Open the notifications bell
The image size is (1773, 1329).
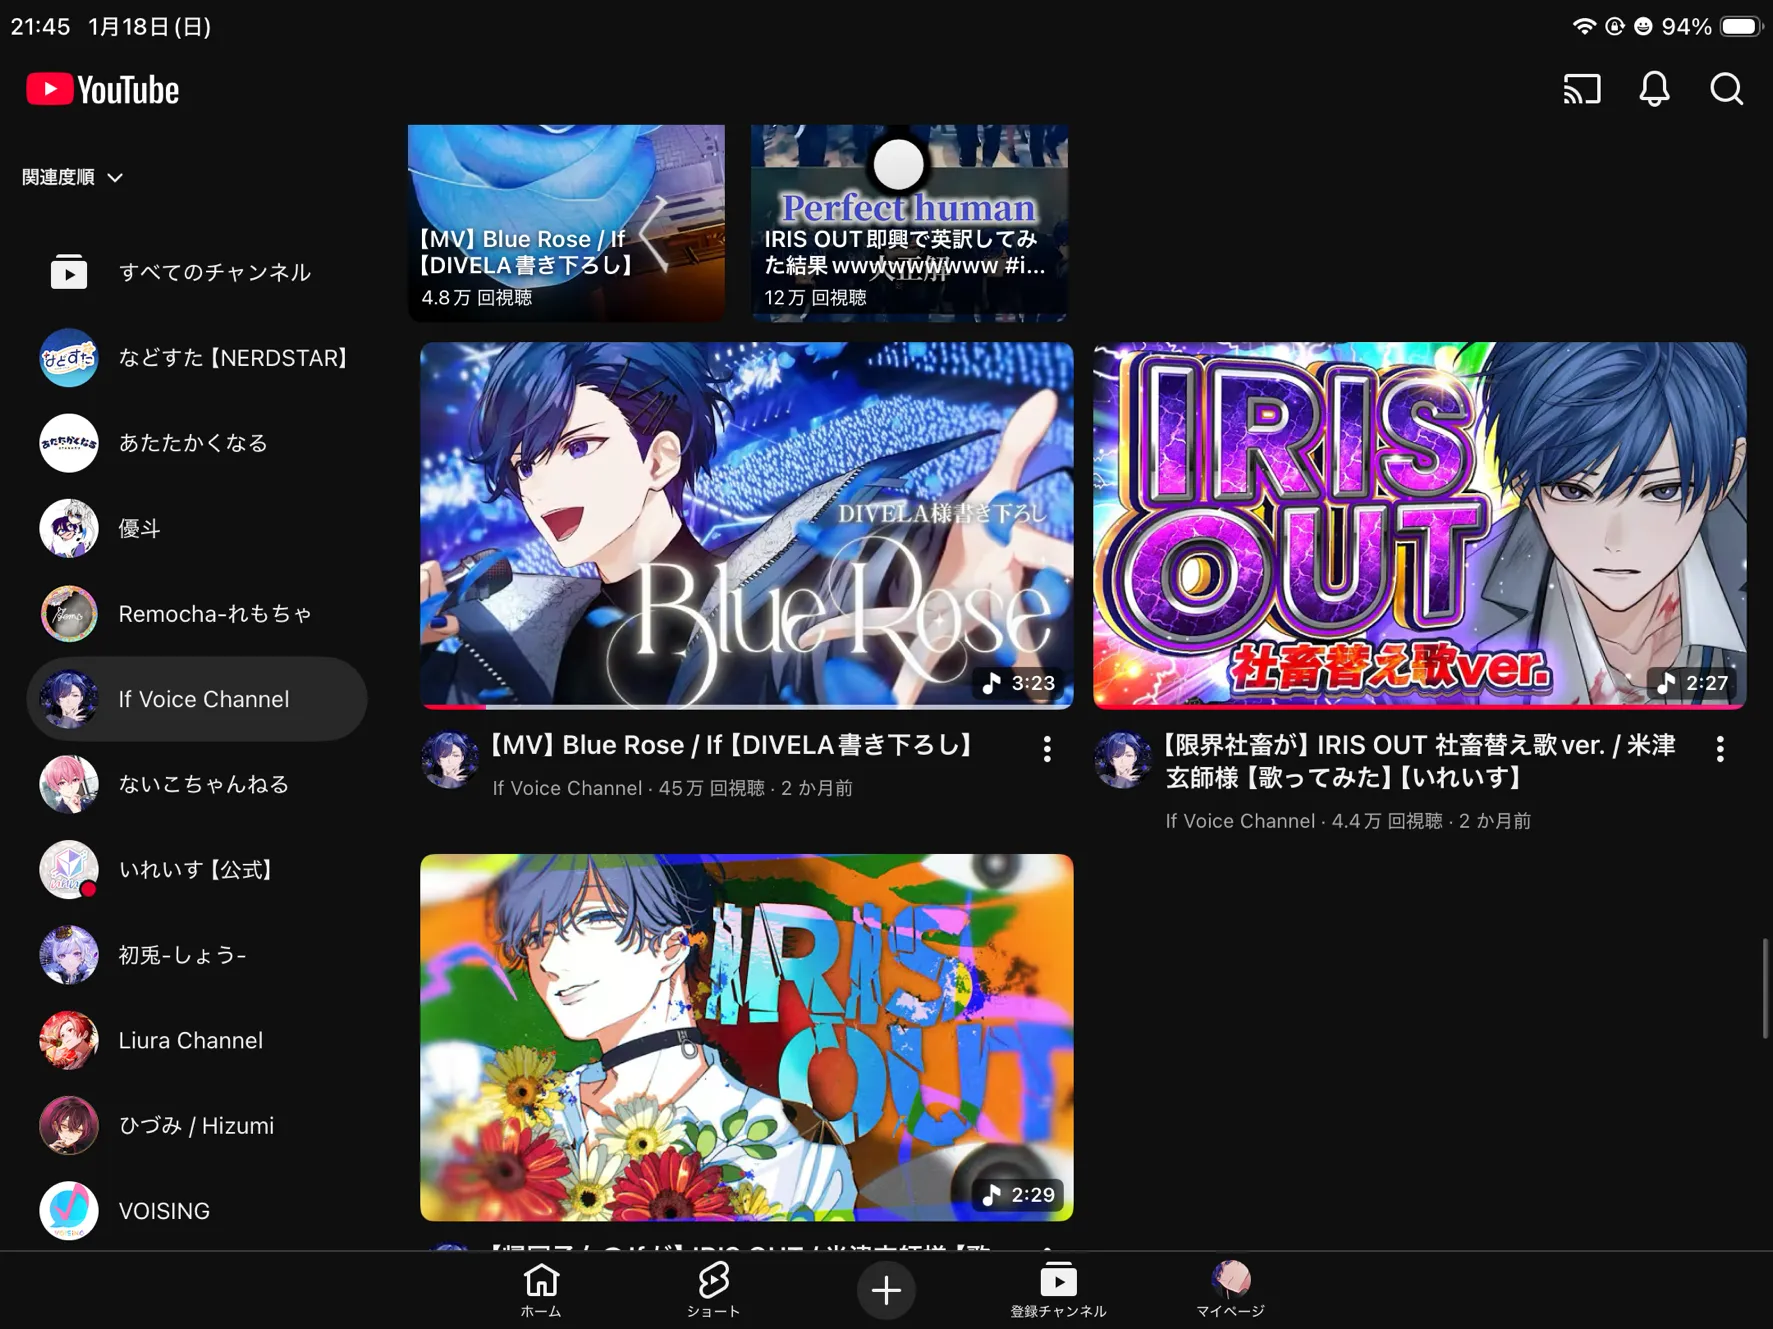[x=1654, y=89]
